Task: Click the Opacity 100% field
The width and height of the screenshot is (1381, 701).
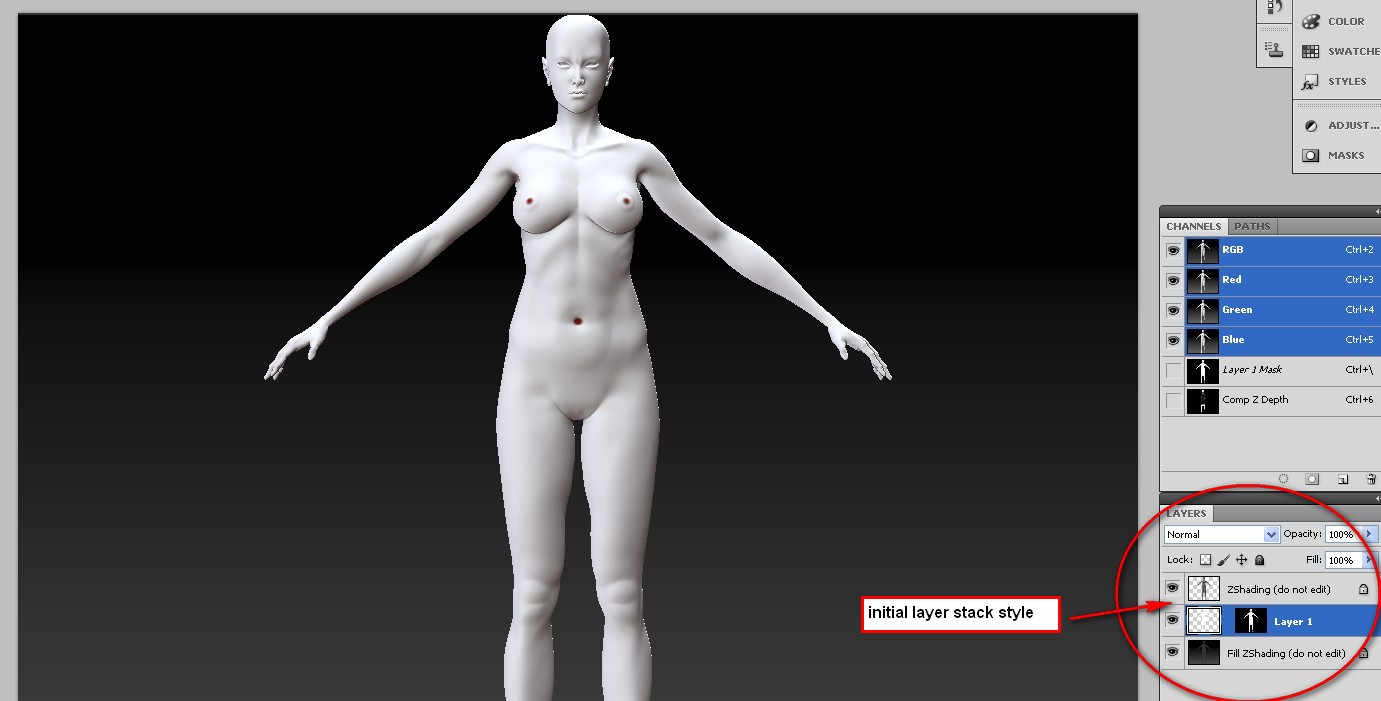Action: coord(1342,534)
